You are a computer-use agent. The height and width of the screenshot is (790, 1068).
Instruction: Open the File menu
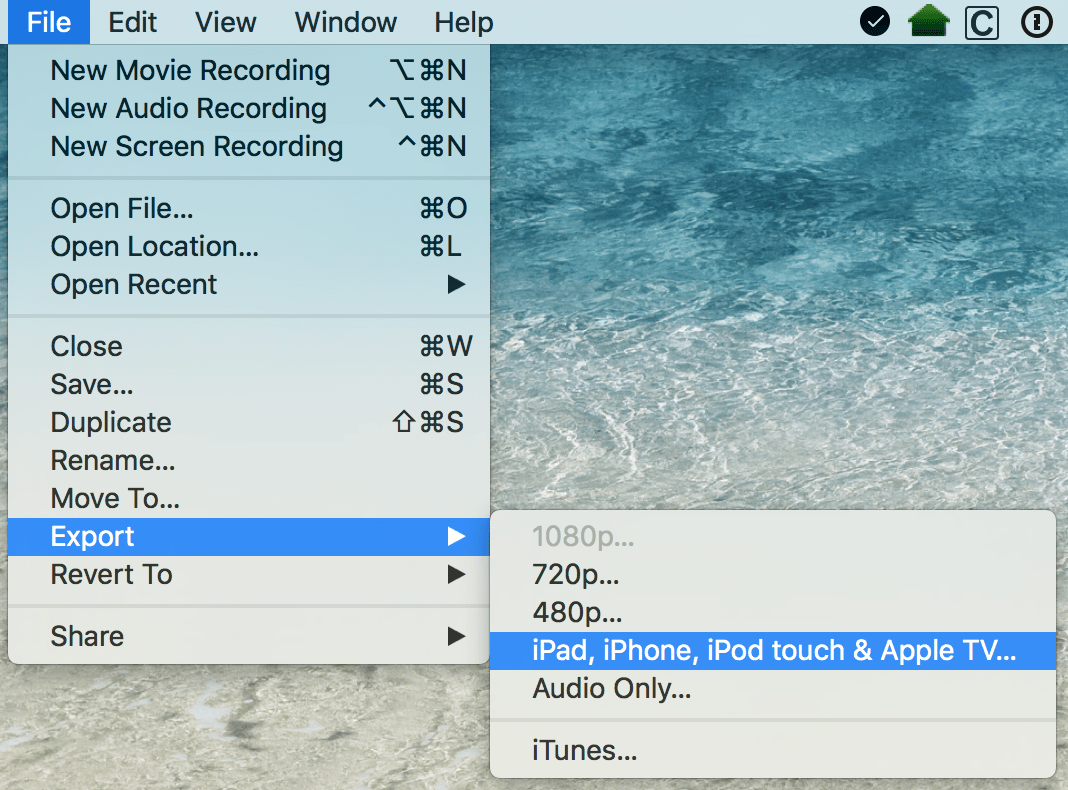(x=49, y=22)
